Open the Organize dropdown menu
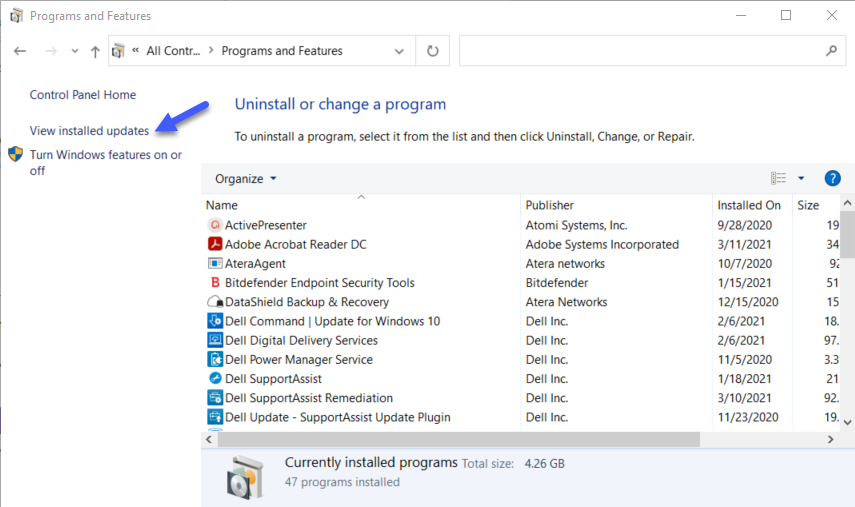 click(x=246, y=179)
